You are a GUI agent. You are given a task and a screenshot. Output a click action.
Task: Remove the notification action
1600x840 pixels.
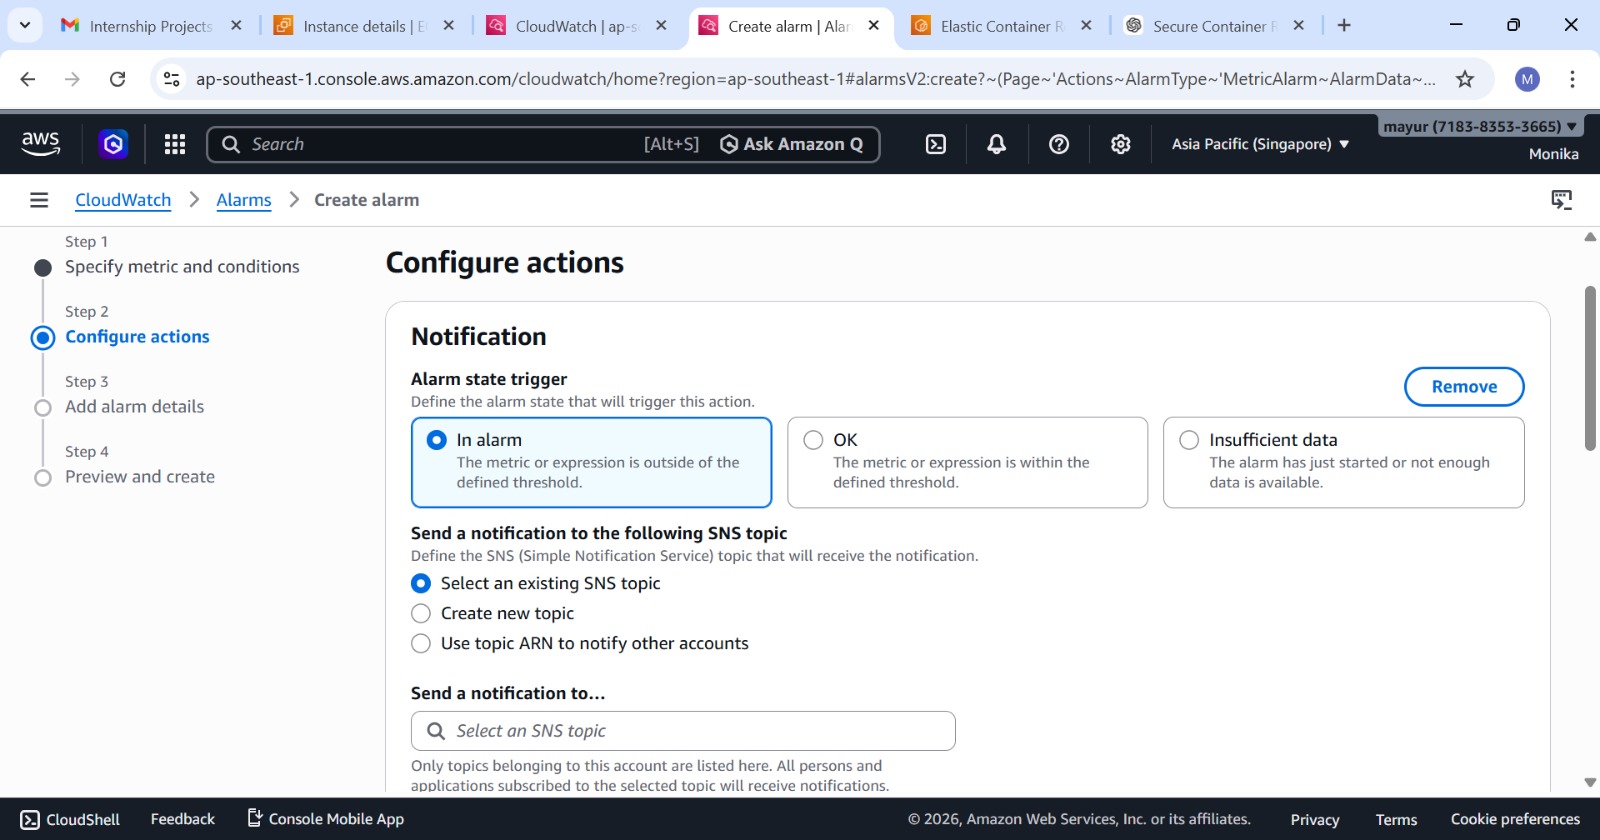1464,387
